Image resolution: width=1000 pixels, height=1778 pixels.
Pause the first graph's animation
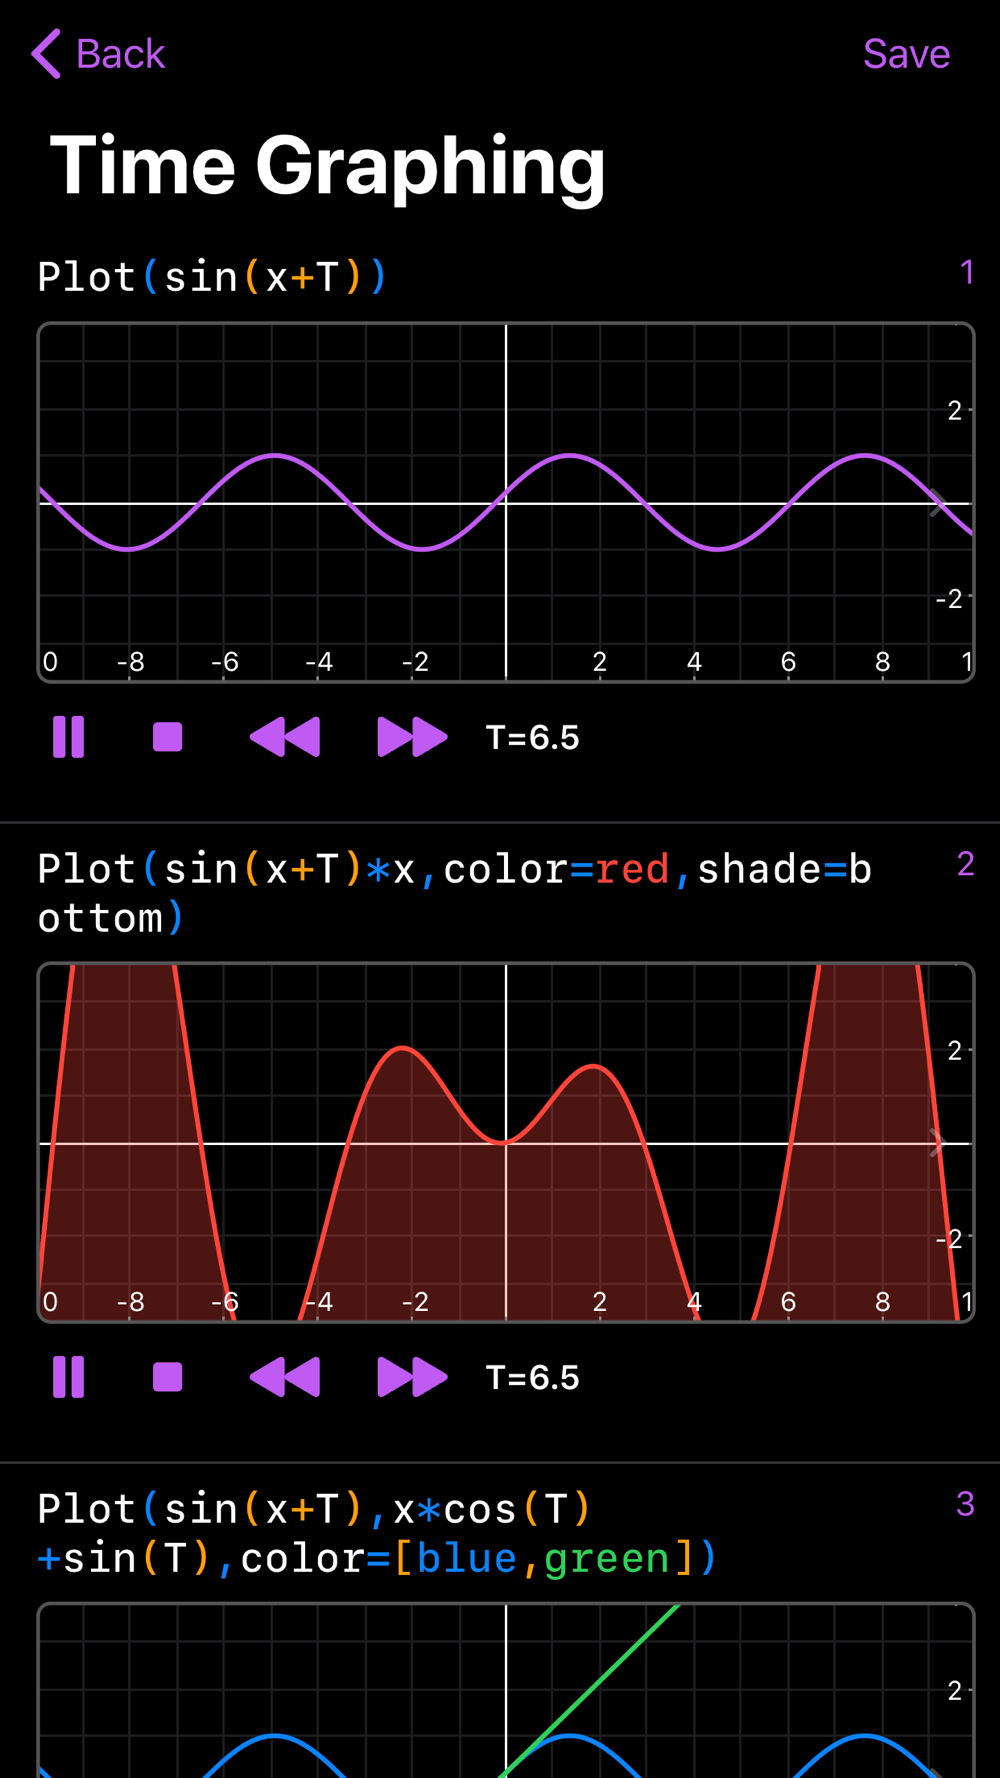click(x=68, y=738)
